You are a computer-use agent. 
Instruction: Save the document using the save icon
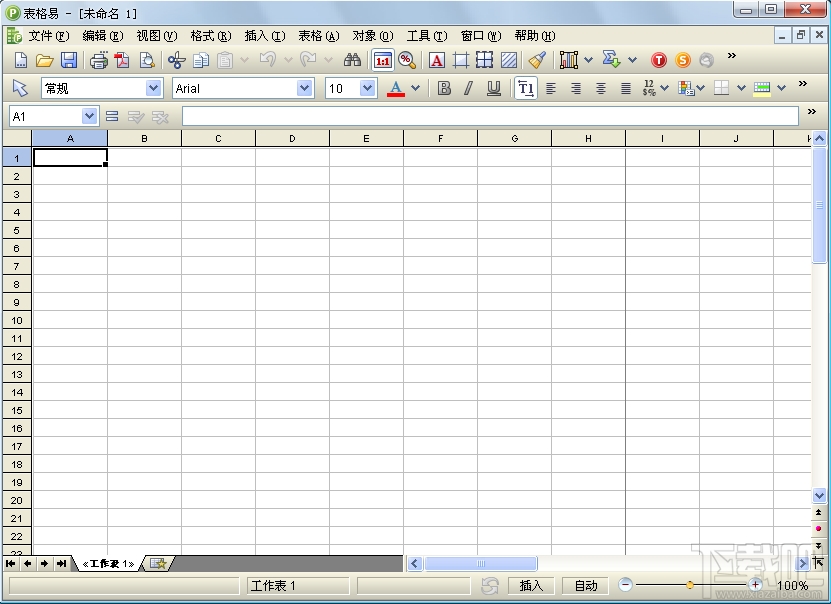tap(68, 60)
